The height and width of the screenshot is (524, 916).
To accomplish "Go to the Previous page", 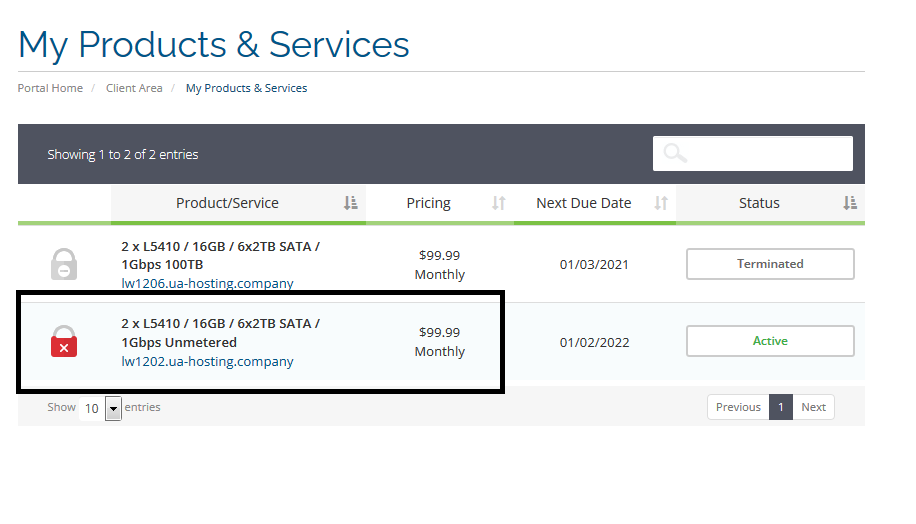I will (738, 407).
